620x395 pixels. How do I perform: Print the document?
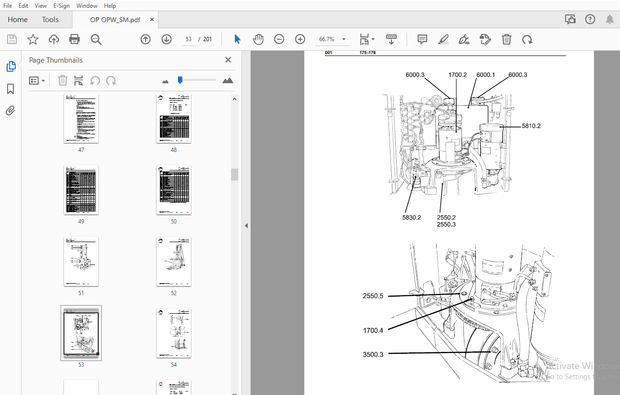[x=74, y=39]
